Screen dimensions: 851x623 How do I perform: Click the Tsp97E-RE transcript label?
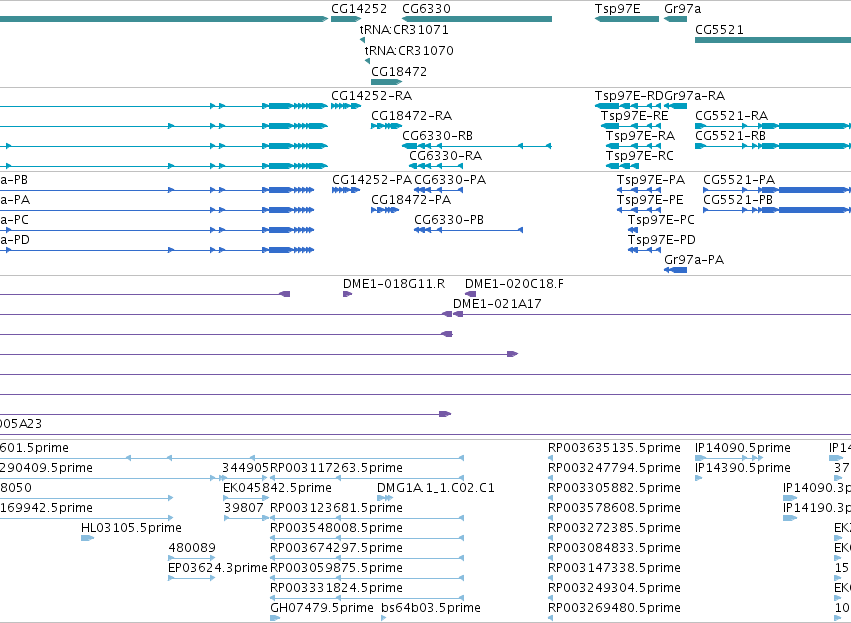click(634, 116)
